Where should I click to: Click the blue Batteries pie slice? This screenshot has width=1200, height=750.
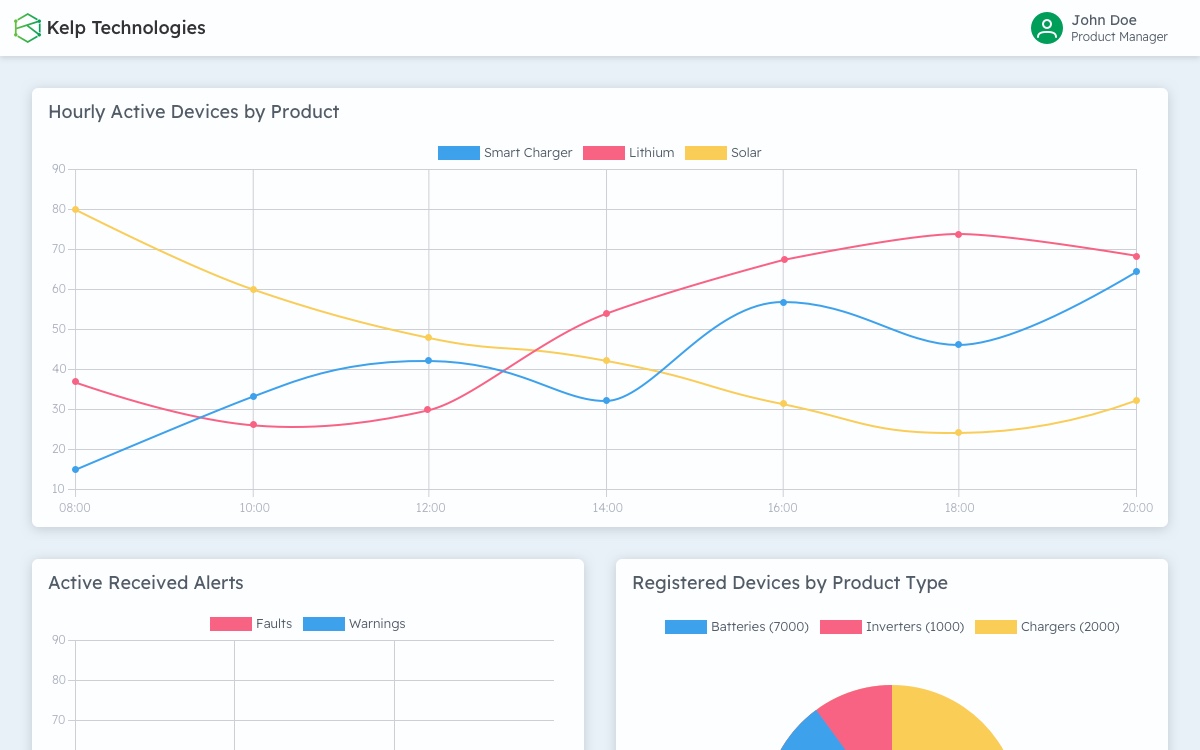812,734
